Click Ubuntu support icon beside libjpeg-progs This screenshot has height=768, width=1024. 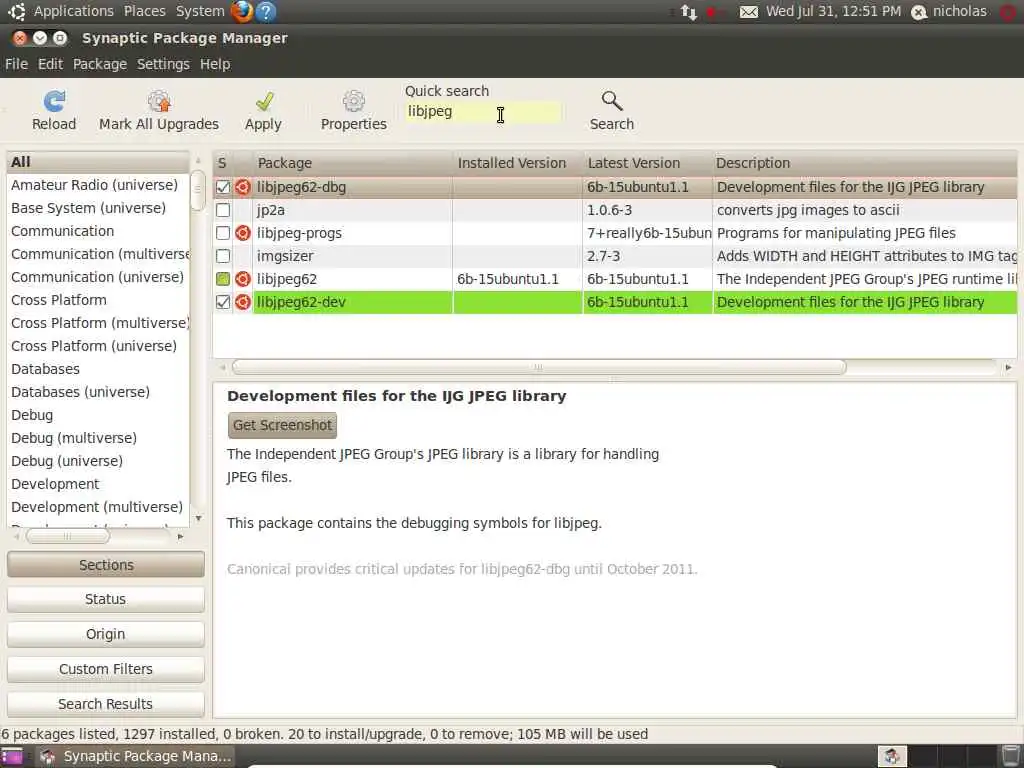click(x=243, y=233)
